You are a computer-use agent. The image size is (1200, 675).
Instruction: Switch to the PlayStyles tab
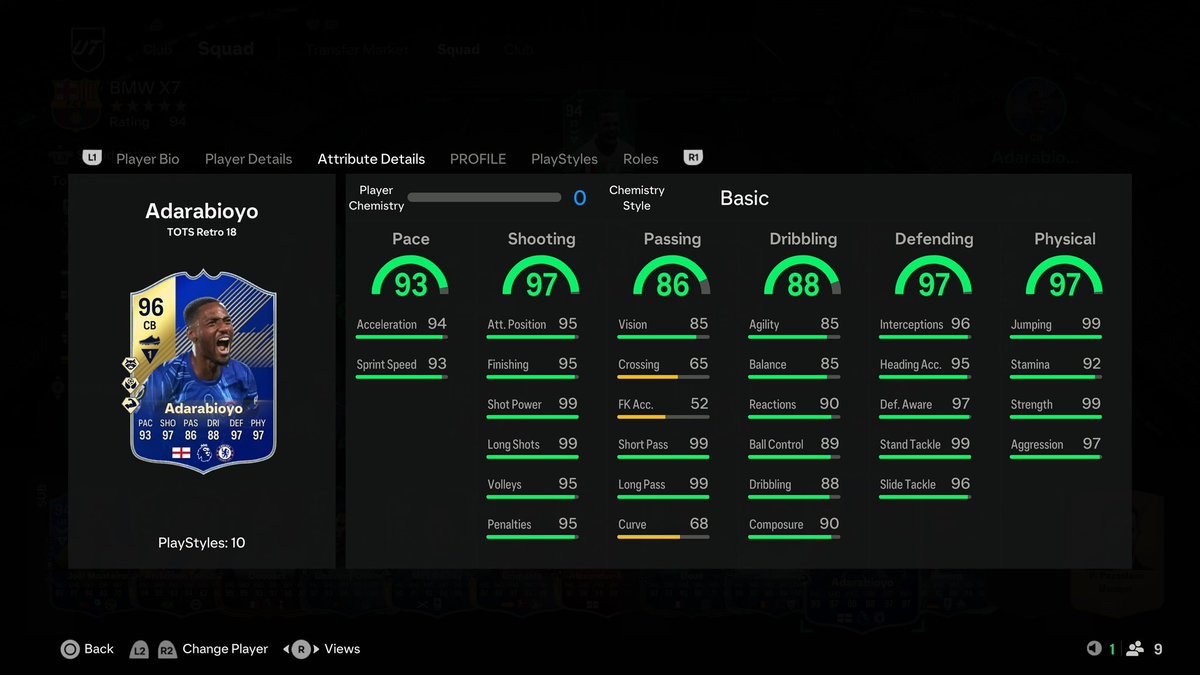click(x=564, y=159)
